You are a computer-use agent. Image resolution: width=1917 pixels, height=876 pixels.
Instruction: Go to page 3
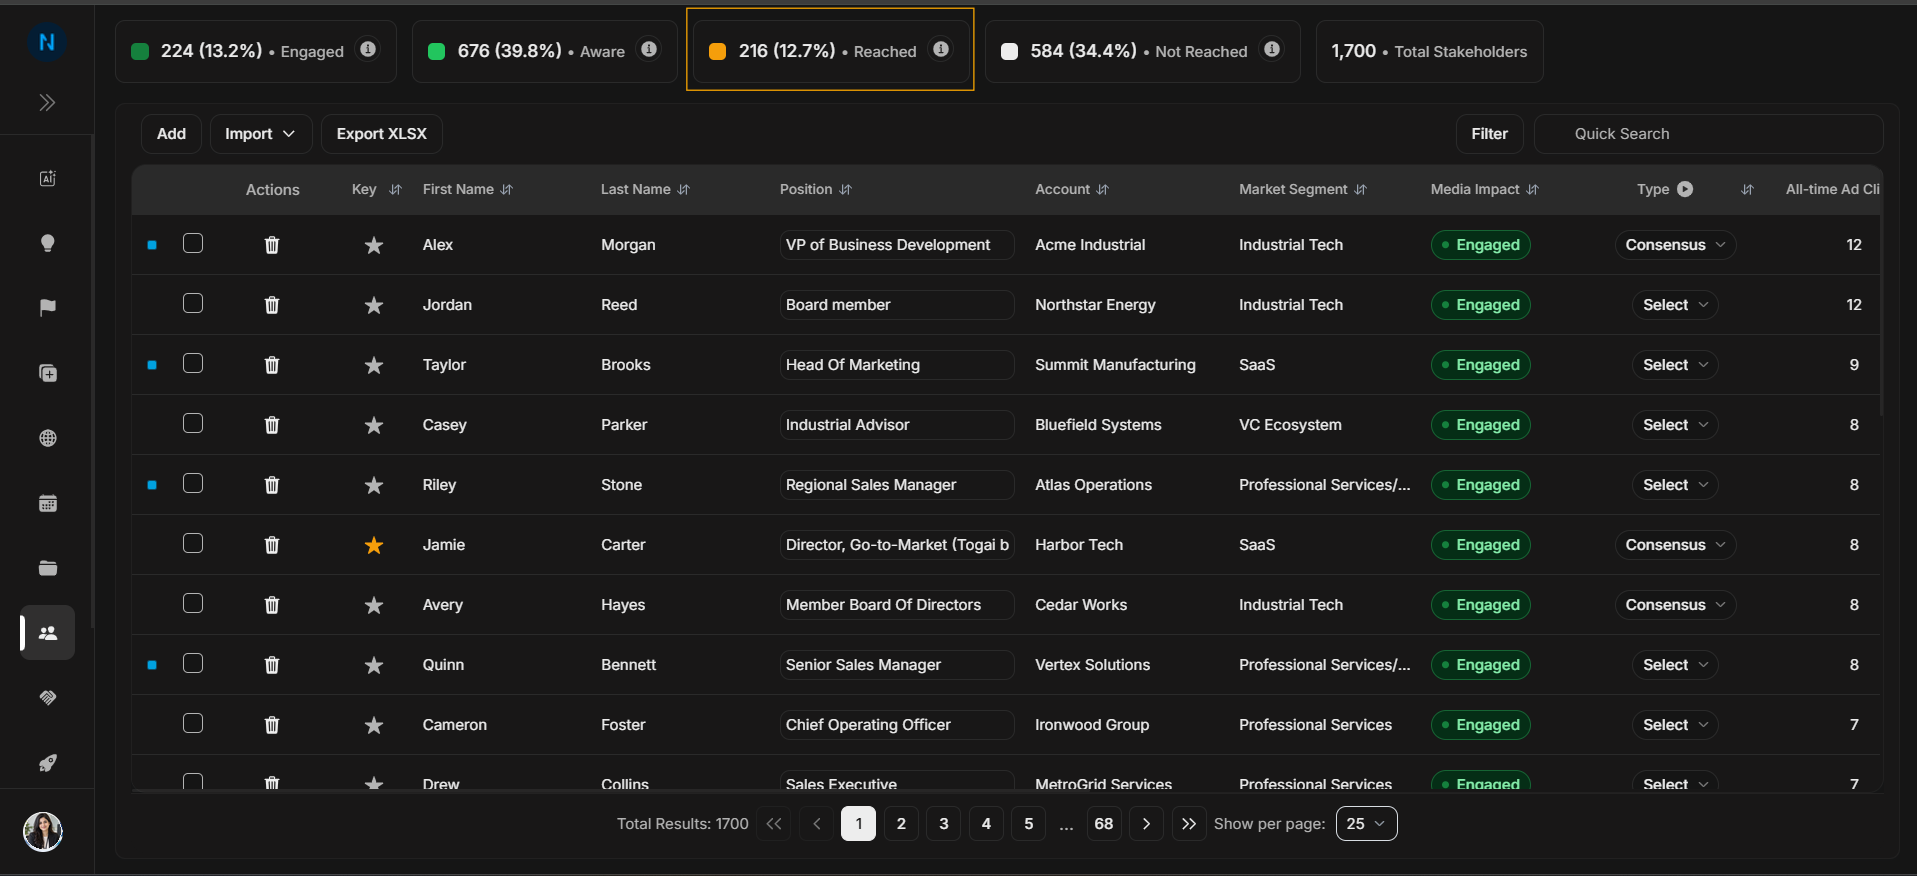coord(944,824)
